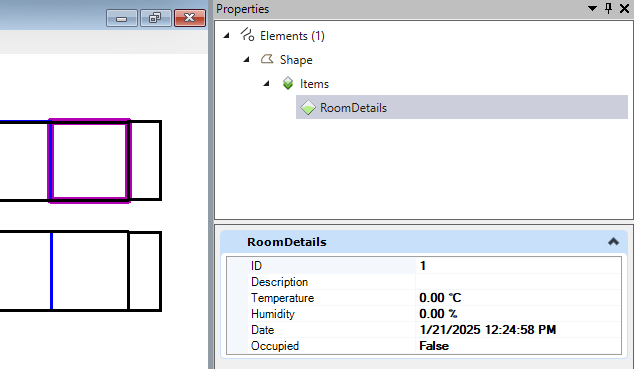The width and height of the screenshot is (634, 369).
Task: Select the Items label in tree
Action: 314,84
